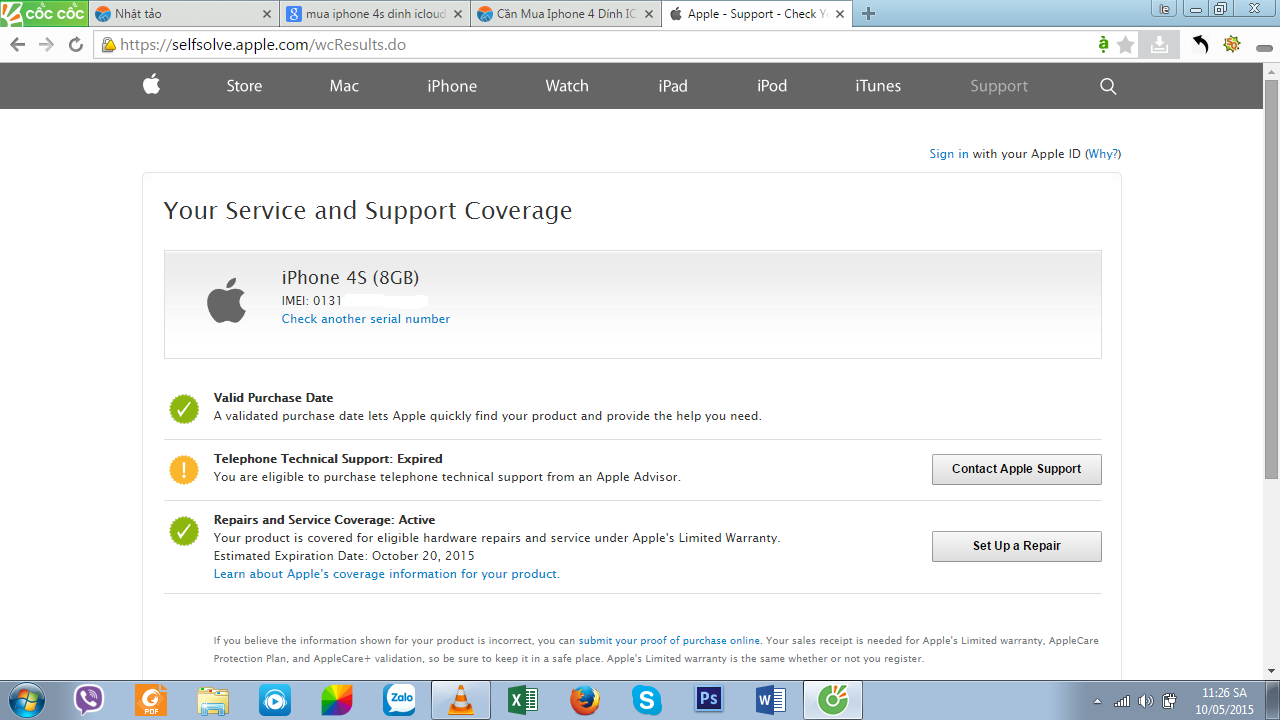Launch Firefox from the taskbar
Image resolution: width=1280 pixels, height=720 pixels.
pos(585,700)
